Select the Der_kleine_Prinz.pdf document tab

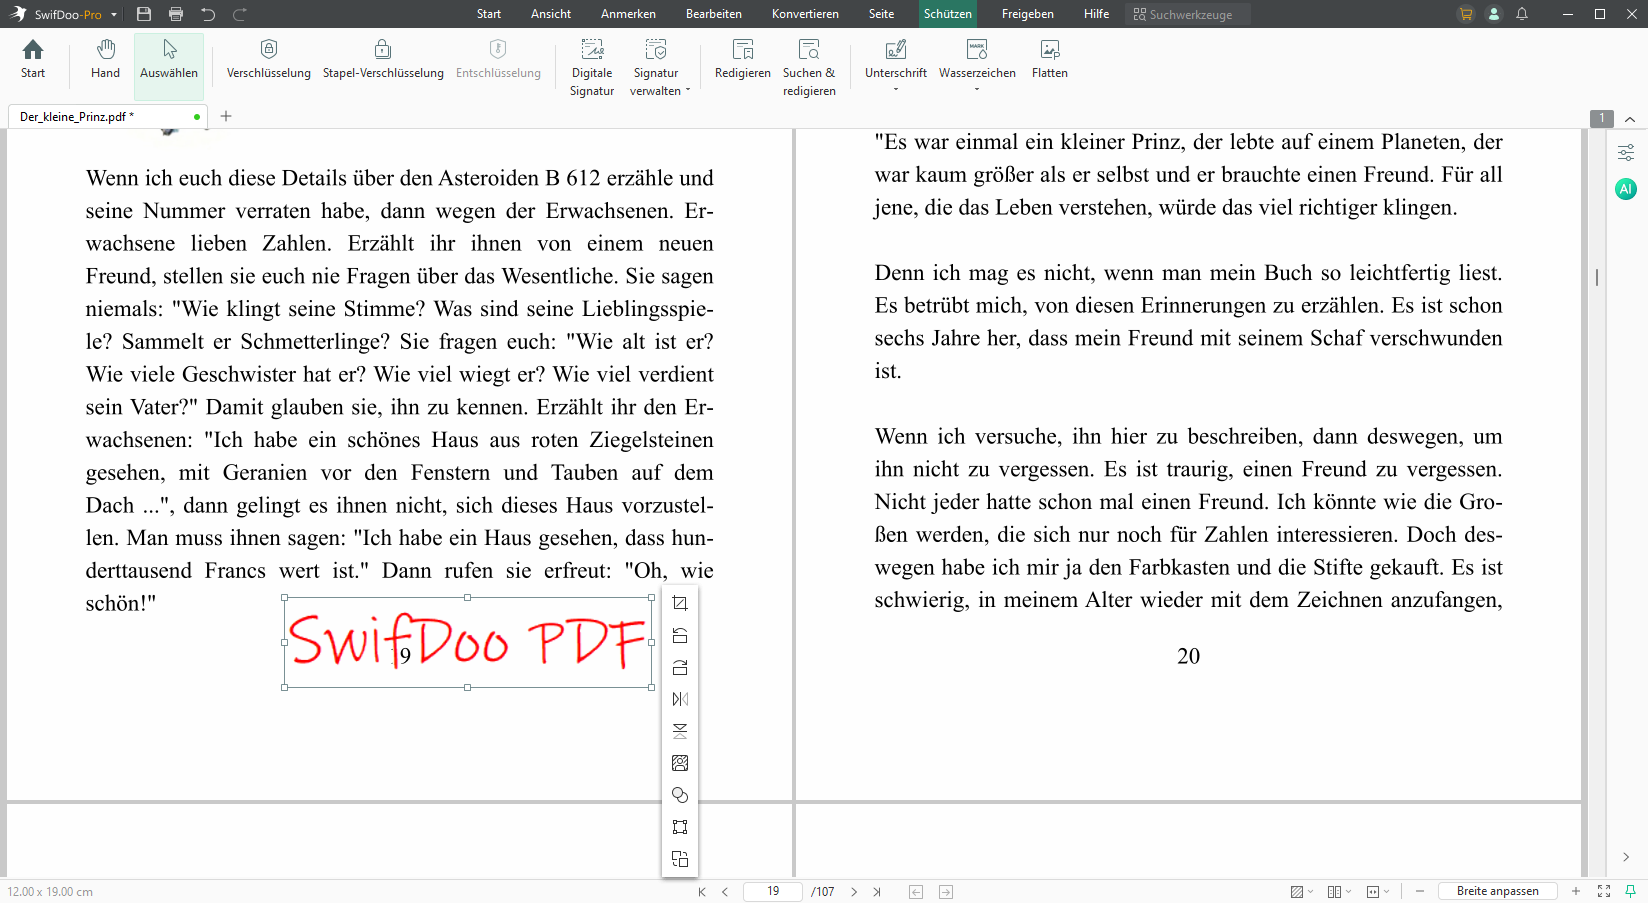tap(108, 116)
